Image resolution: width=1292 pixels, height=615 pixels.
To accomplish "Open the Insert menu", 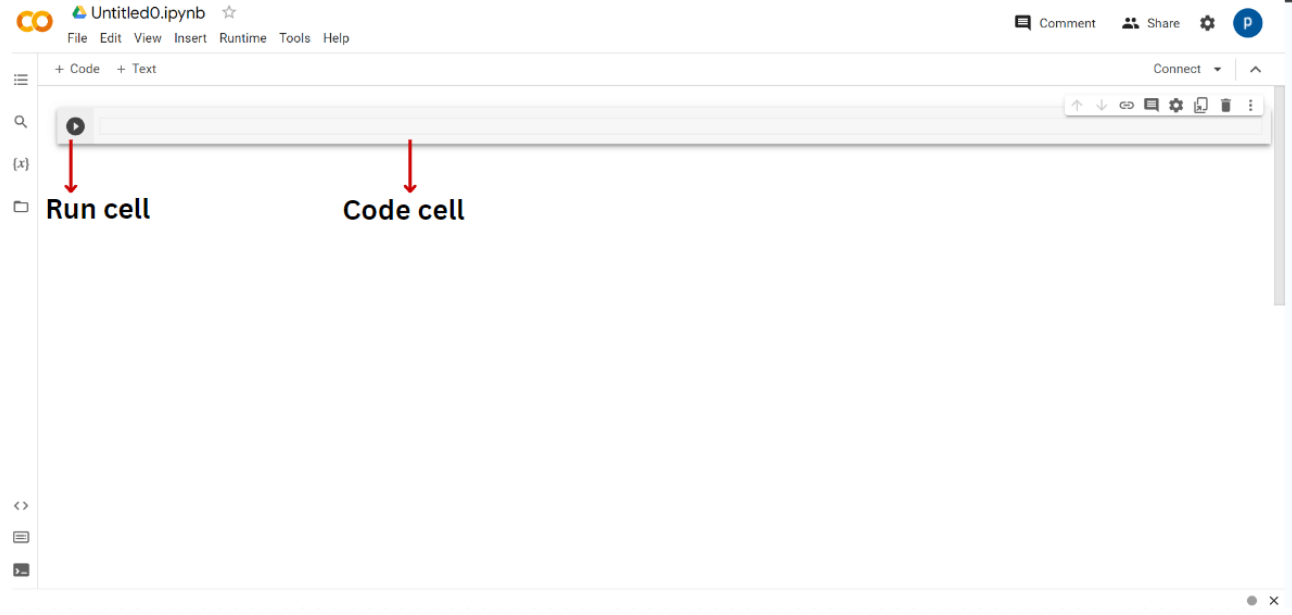I will pos(190,38).
